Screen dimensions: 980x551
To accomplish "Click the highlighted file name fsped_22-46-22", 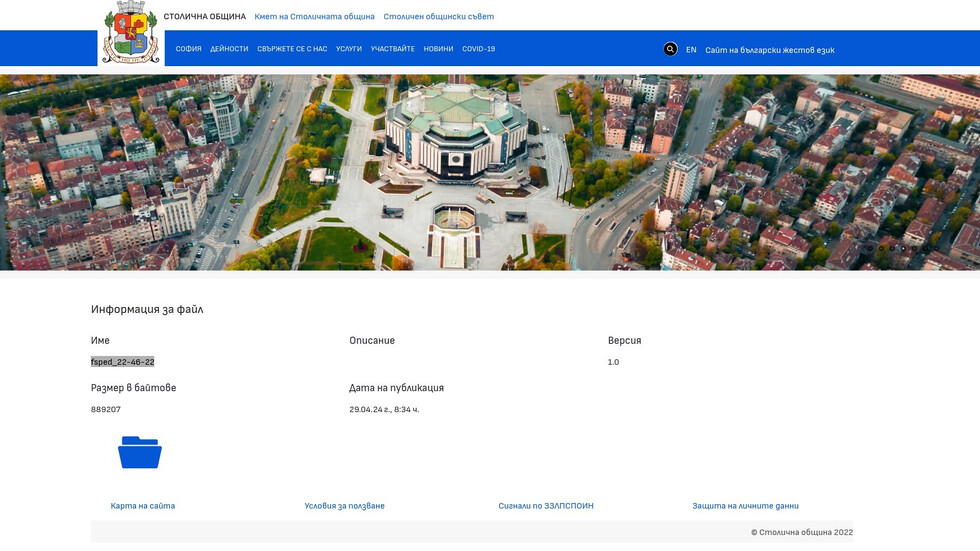I will [x=122, y=362].
